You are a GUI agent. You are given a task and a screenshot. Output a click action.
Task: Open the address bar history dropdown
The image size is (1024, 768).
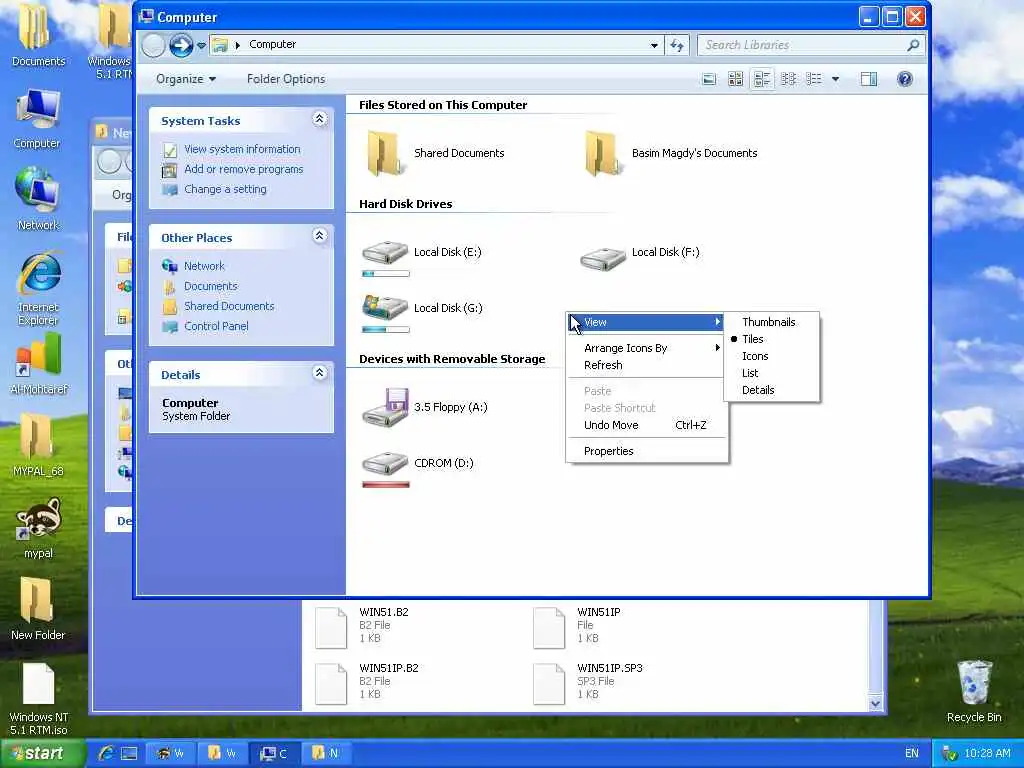[x=654, y=45]
